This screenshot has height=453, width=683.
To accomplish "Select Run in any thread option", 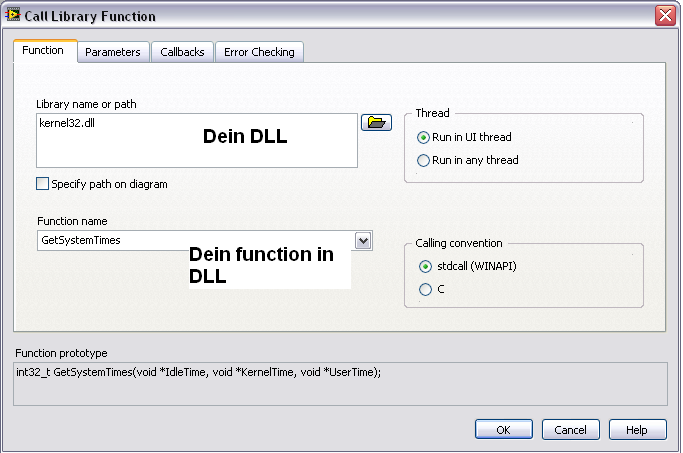I will click(425, 160).
